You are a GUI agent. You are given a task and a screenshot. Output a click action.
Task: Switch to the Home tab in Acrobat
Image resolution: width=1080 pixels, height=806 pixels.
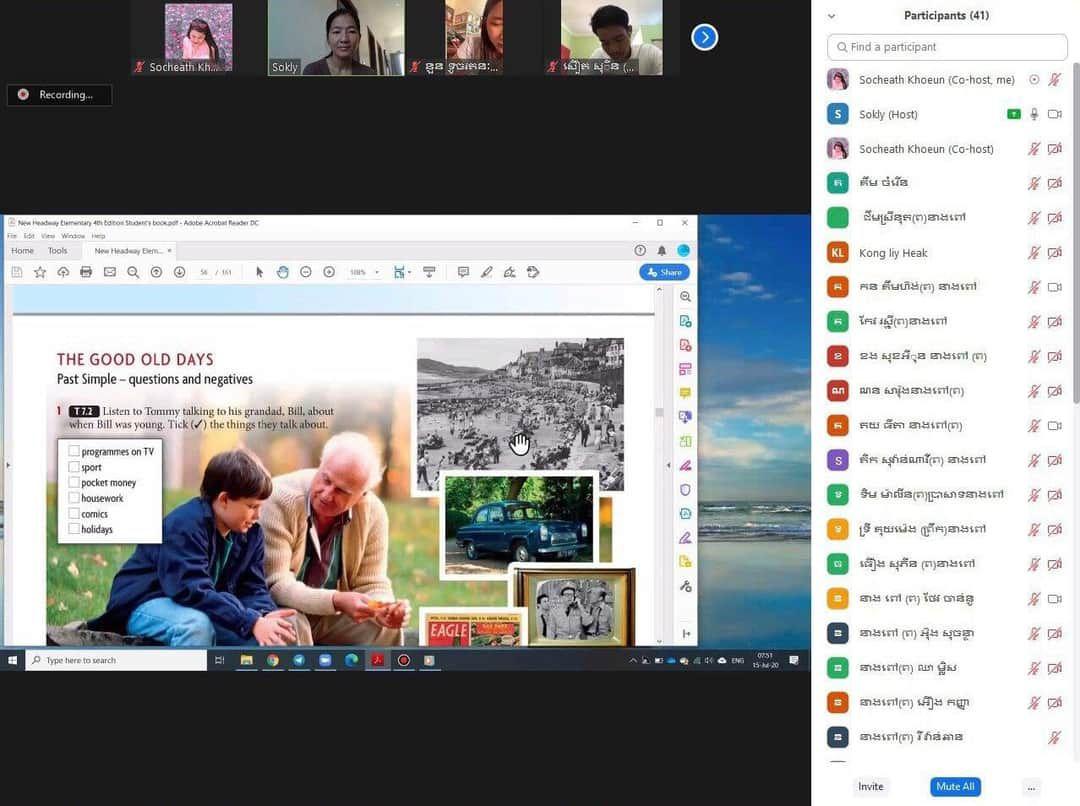[22, 251]
